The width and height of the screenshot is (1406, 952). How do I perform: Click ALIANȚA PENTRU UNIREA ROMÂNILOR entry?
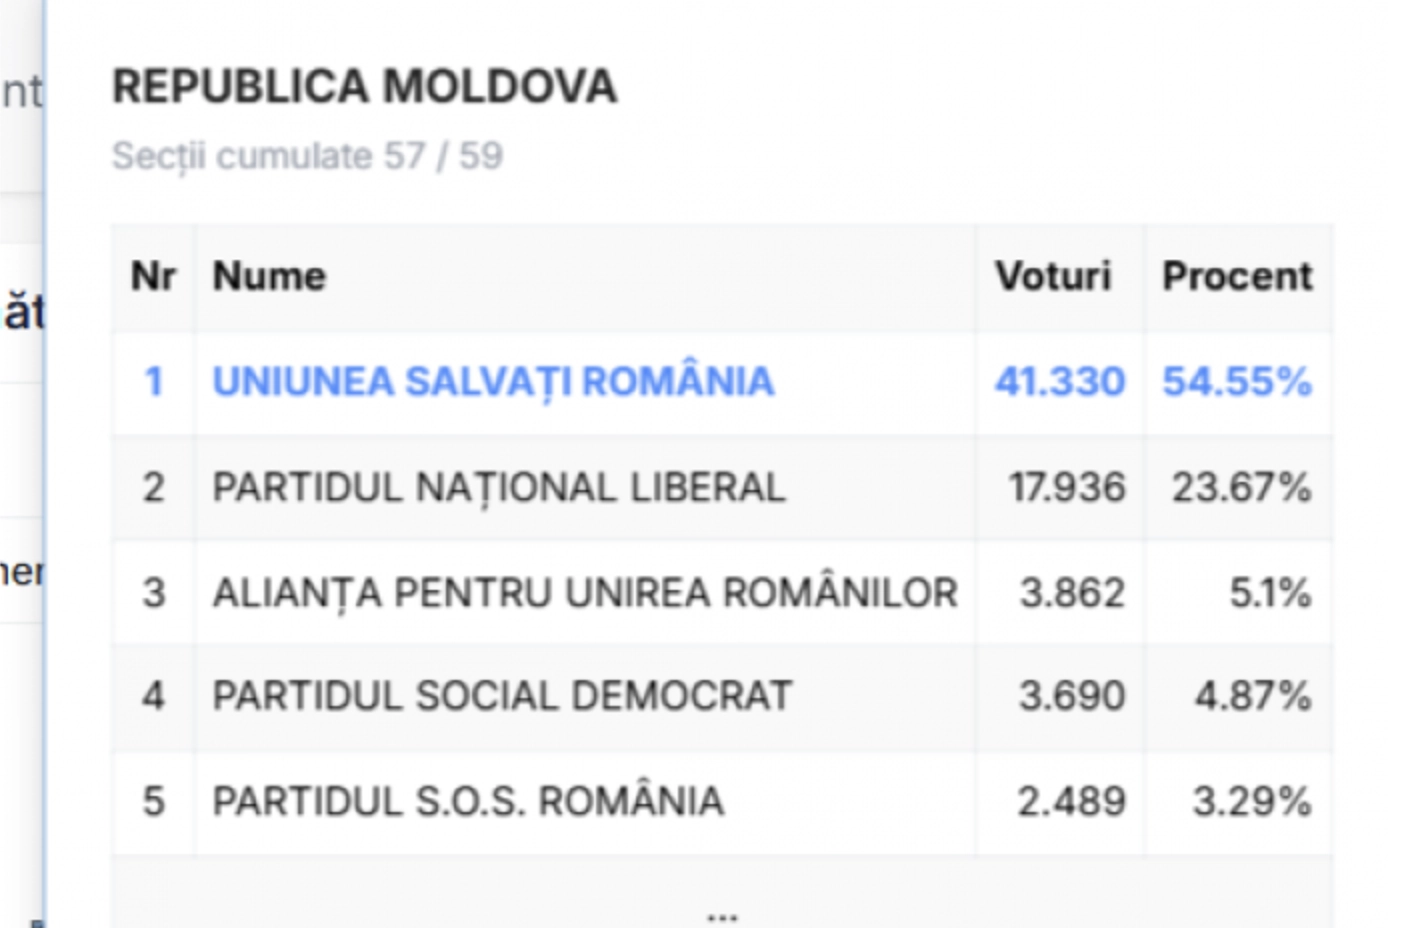coord(583,592)
